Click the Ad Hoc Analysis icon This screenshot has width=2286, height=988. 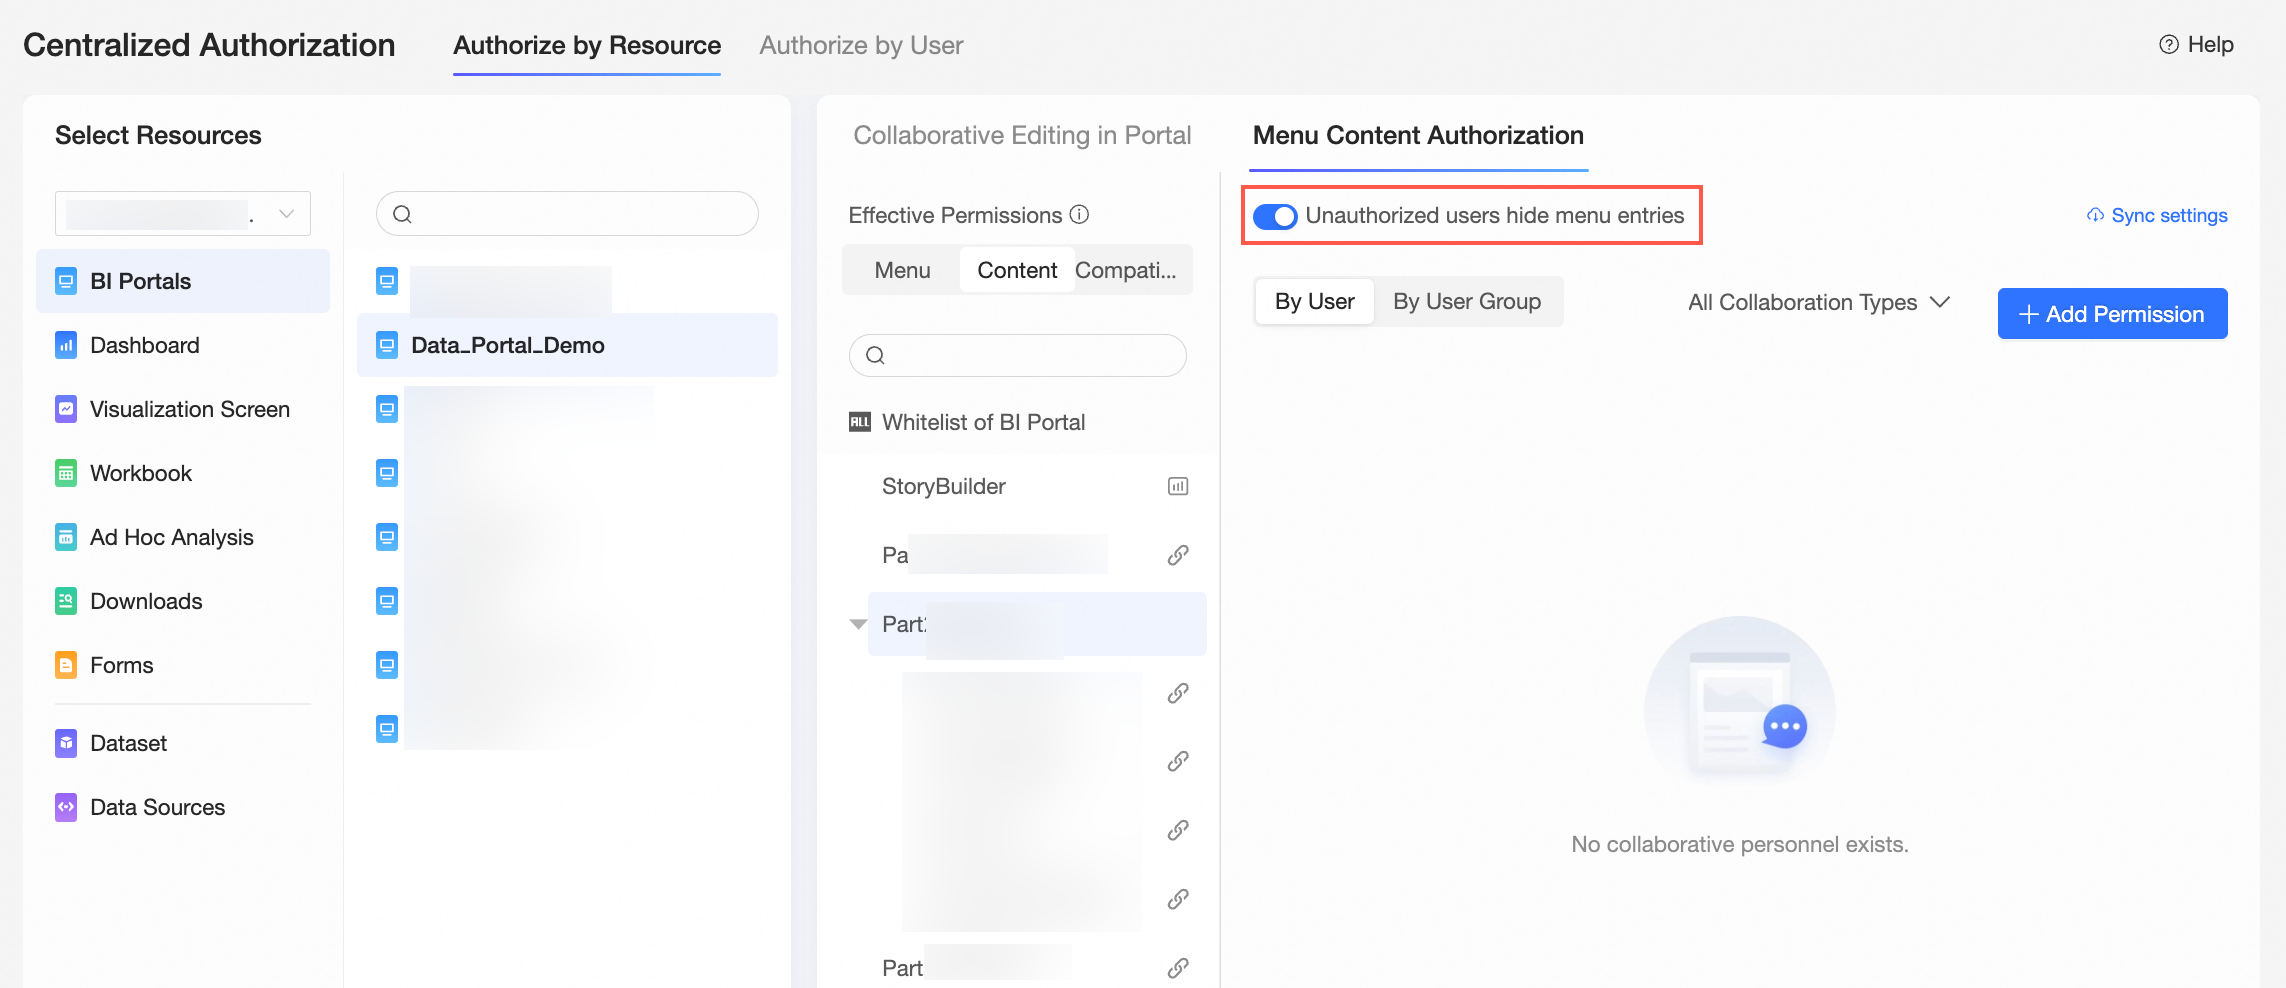pos(66,537)
